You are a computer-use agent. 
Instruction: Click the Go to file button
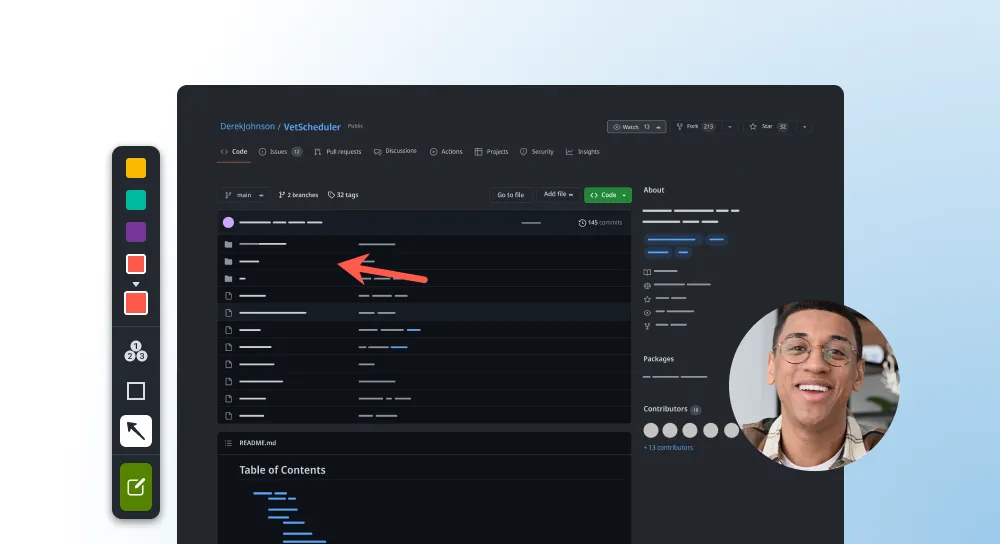coord(510,195)
